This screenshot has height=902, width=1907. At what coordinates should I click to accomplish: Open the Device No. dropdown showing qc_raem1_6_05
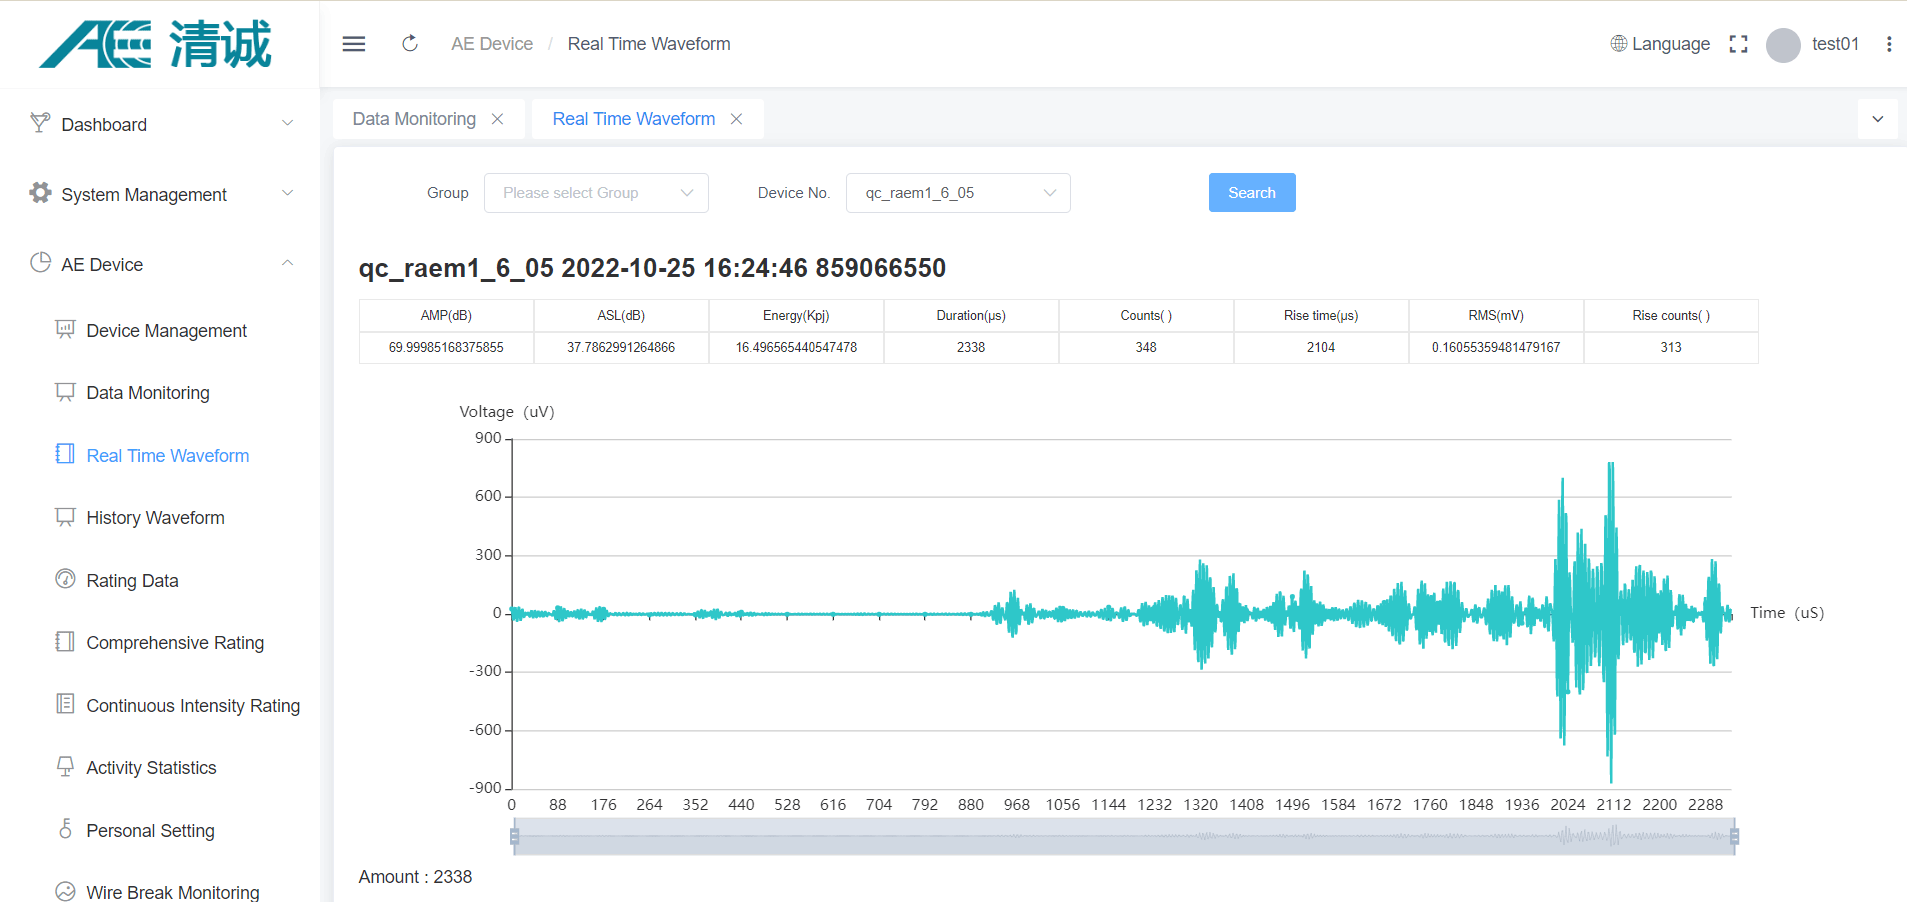pyautogui.click(x=957, y=192)
